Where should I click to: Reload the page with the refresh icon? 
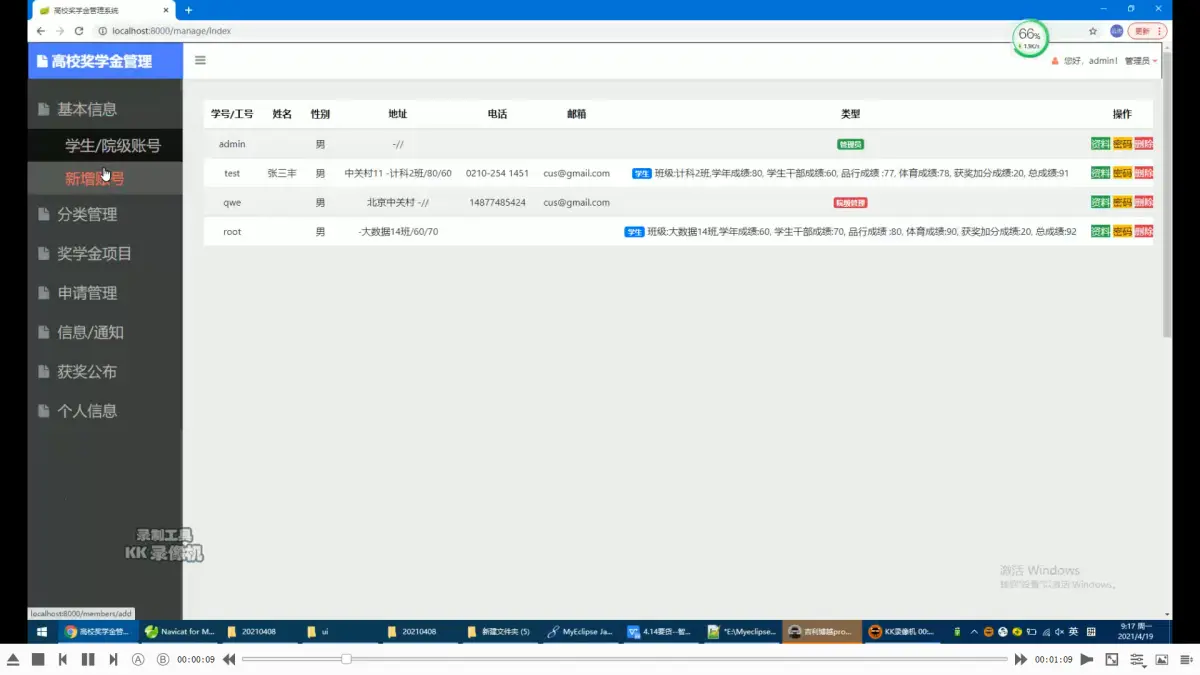click(x=79, y=31)
